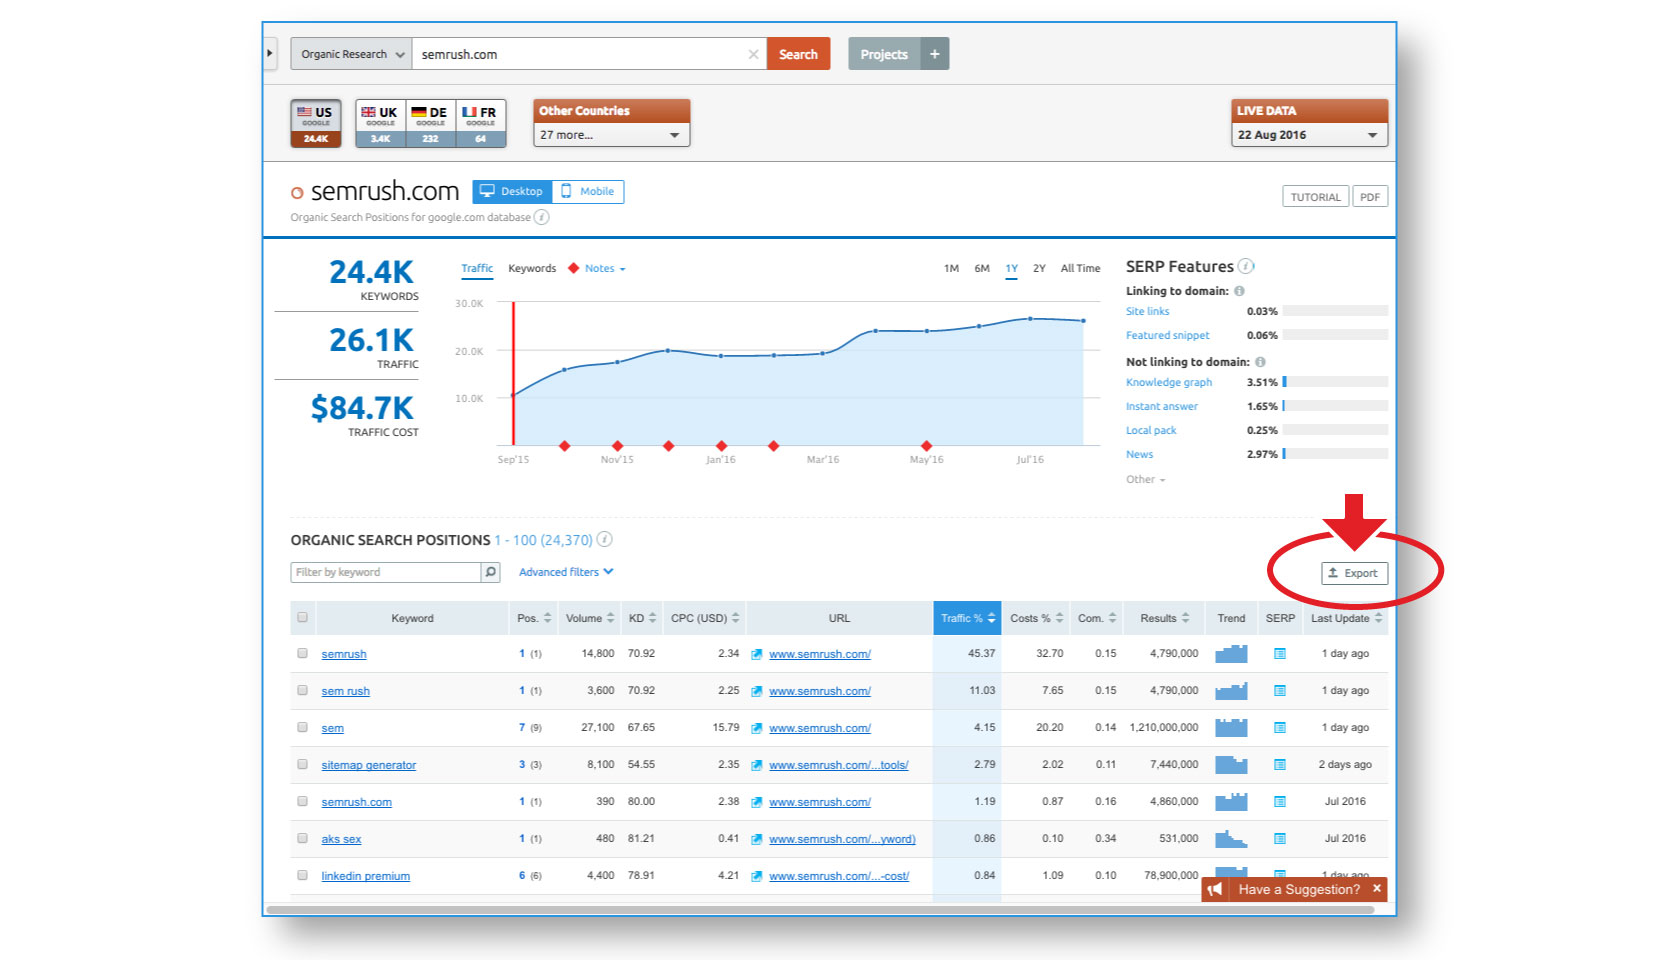Open trend chart for semrush keyword
This screenshot has width=1680, height=960.
(1231, 654)
